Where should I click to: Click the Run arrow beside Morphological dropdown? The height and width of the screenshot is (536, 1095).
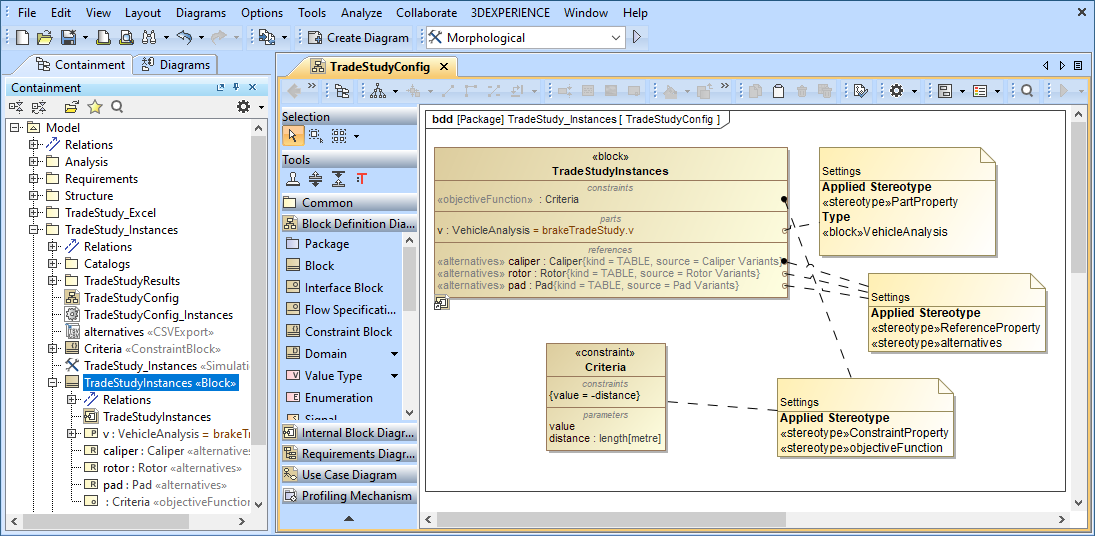[x=637, y=38]
